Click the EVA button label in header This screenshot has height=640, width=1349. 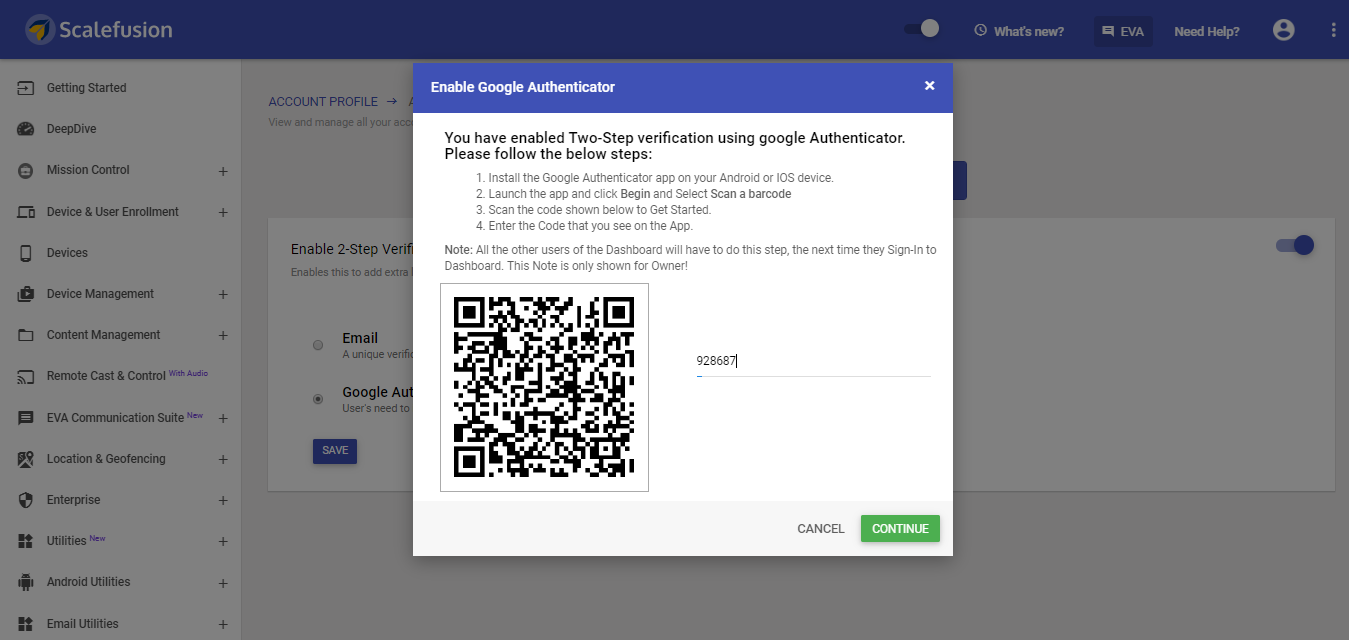tap(1132, 32)
